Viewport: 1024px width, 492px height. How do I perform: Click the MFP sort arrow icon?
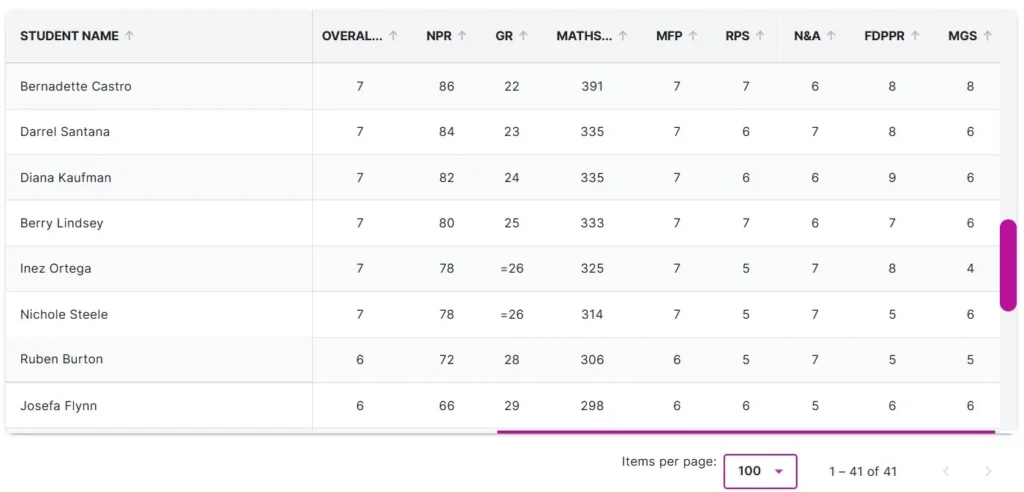click(693, 36)
